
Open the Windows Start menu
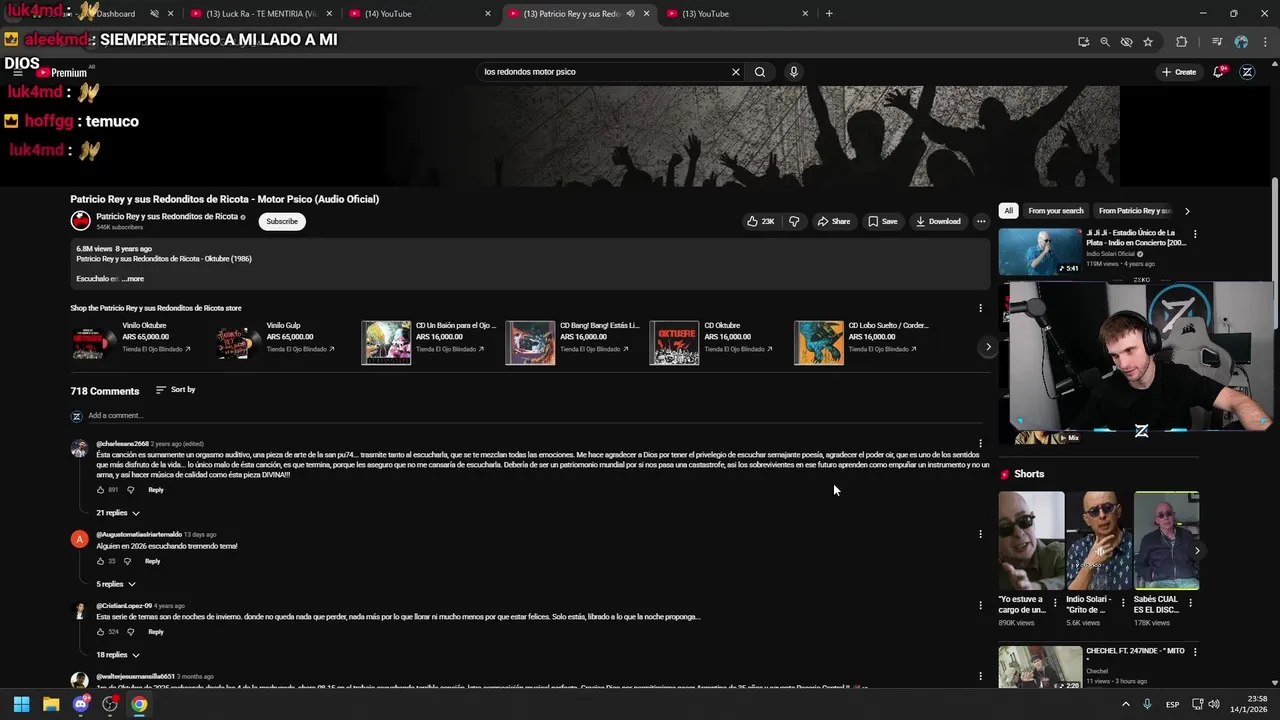click(21, 704)
